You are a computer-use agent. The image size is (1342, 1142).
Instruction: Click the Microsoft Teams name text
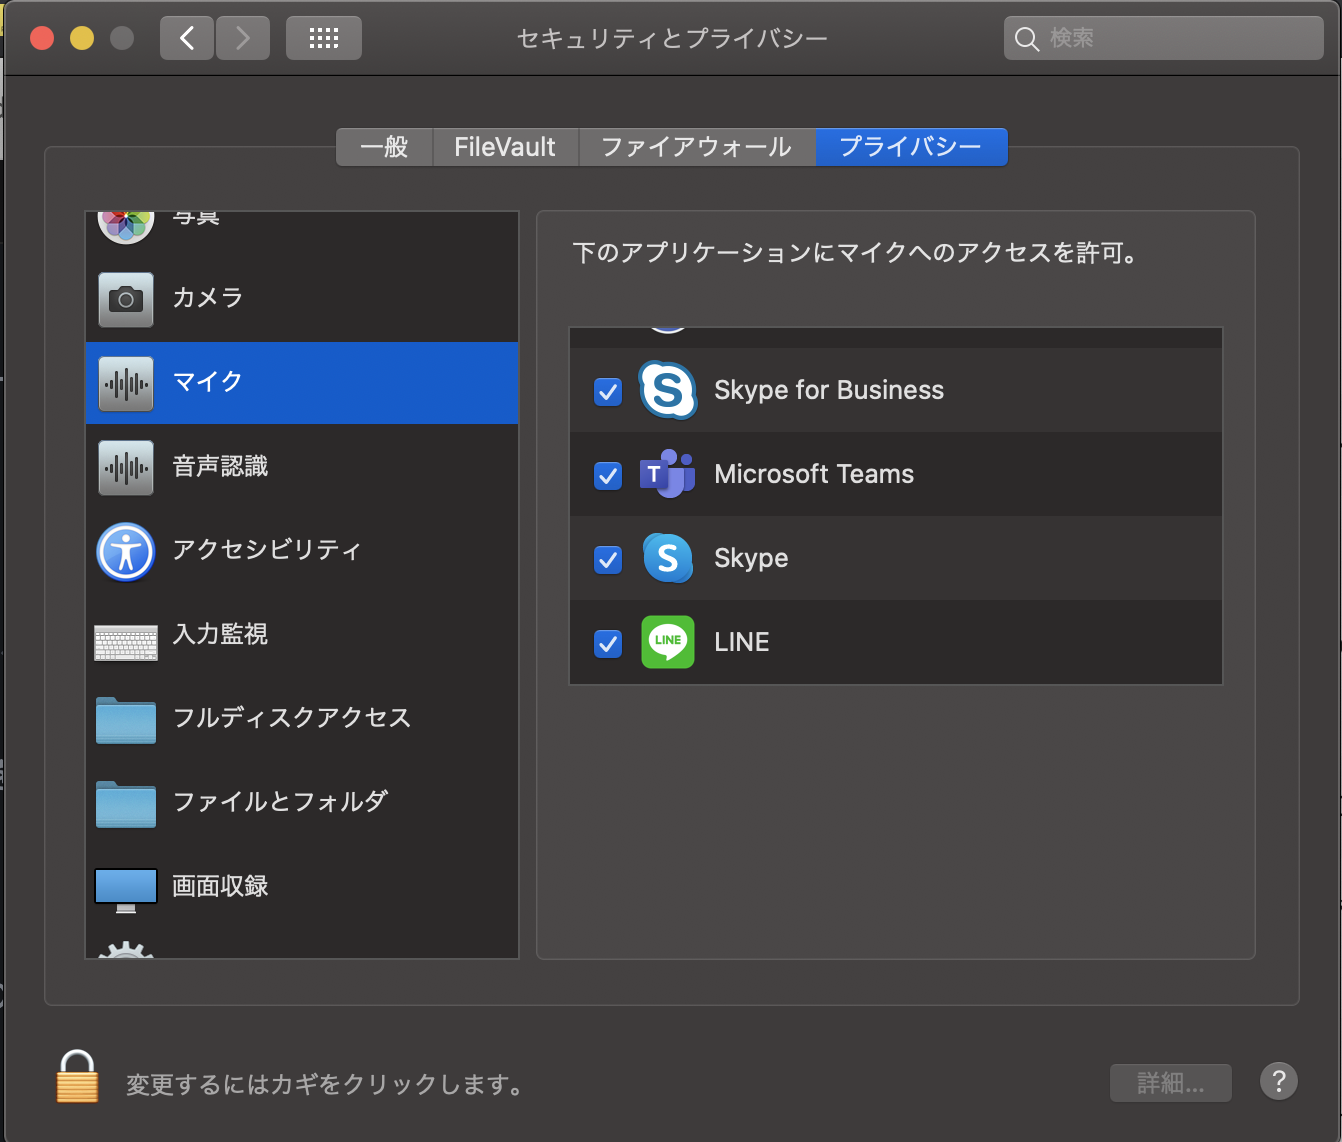click(x=814, y=474)
